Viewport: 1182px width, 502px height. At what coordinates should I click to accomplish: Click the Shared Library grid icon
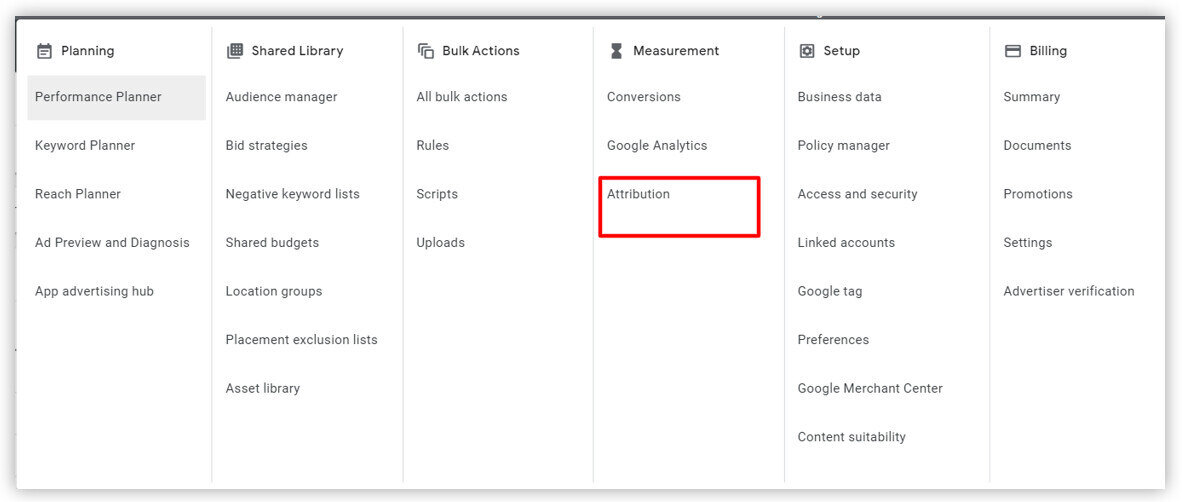[x=234, y=51]
